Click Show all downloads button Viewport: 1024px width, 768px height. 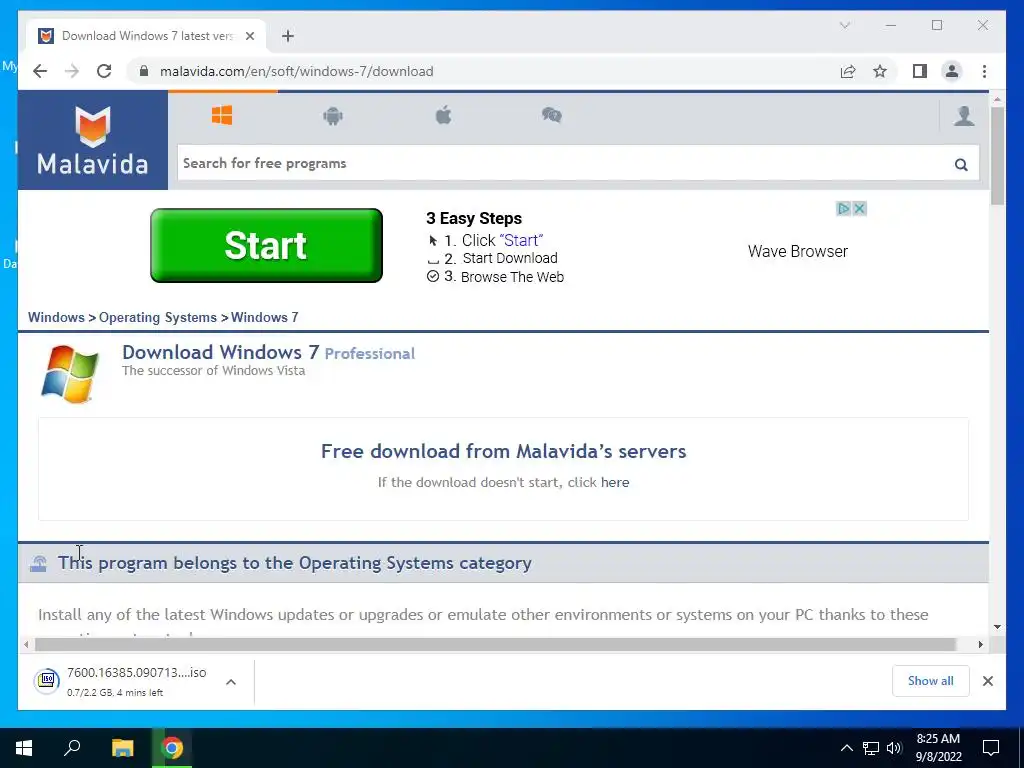931,681
